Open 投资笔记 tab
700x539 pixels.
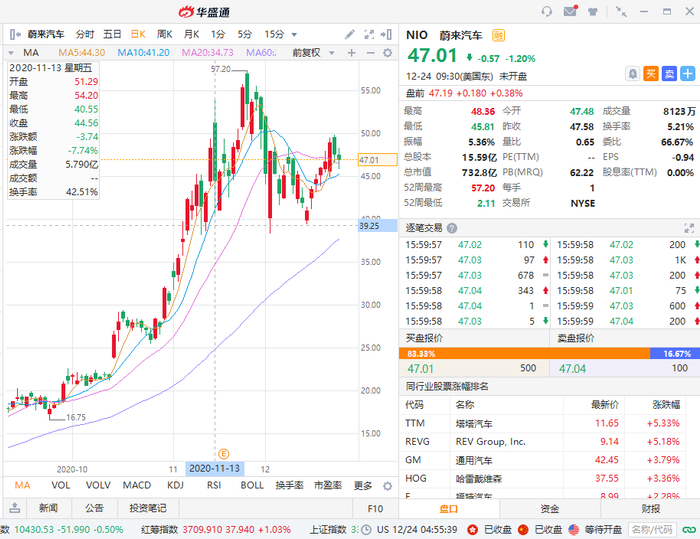(x=148, y=508)
